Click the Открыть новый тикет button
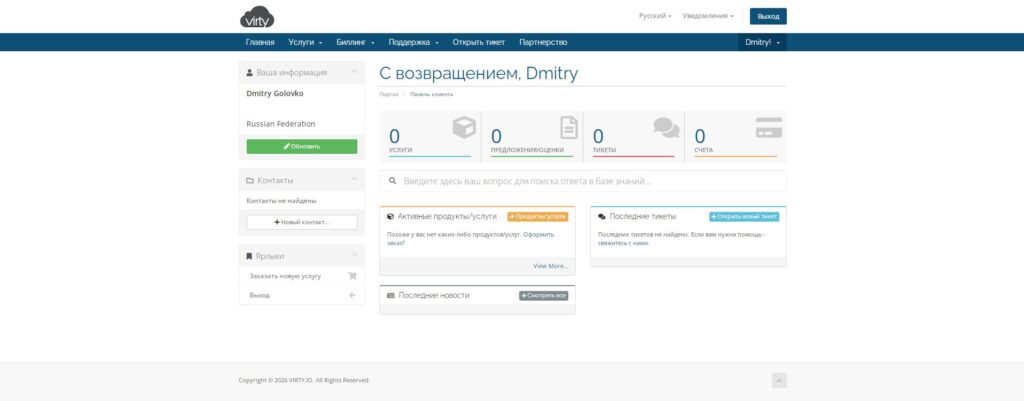The image size is (1024, 401). [744, 217]
